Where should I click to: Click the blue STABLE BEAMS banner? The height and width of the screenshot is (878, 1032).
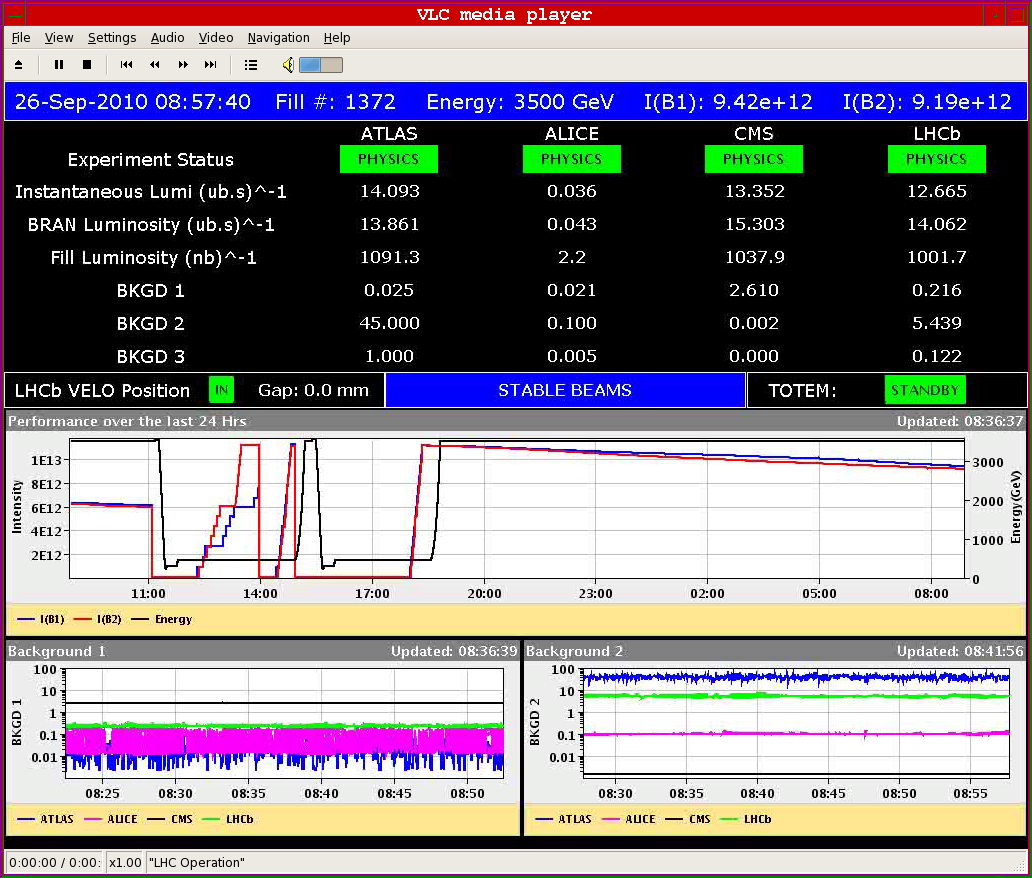(565, 390)
